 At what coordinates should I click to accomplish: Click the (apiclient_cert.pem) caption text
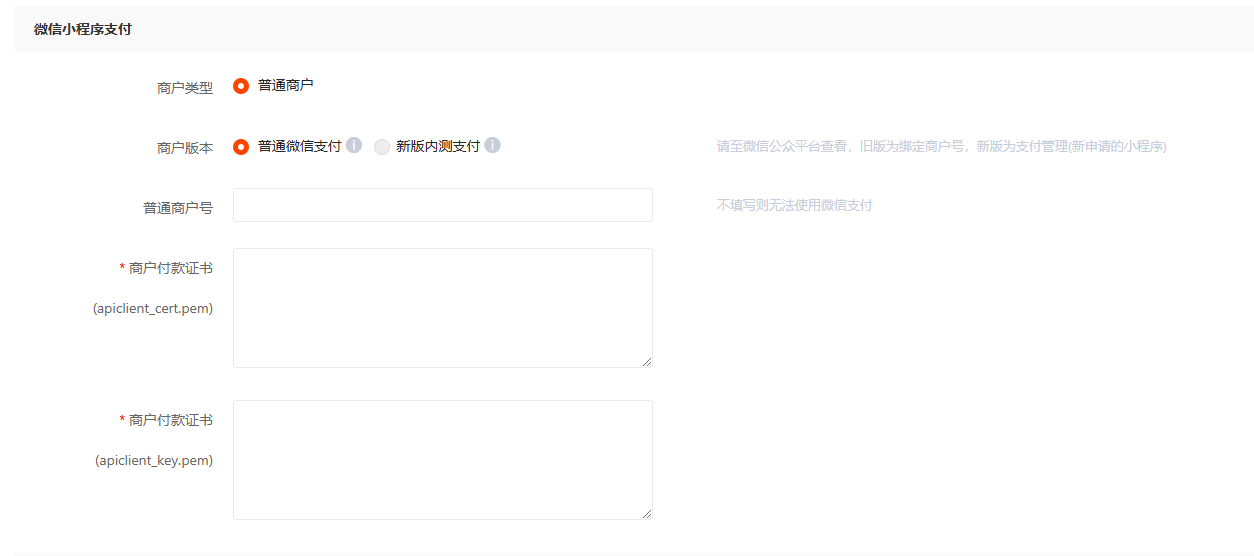point(153,308)
